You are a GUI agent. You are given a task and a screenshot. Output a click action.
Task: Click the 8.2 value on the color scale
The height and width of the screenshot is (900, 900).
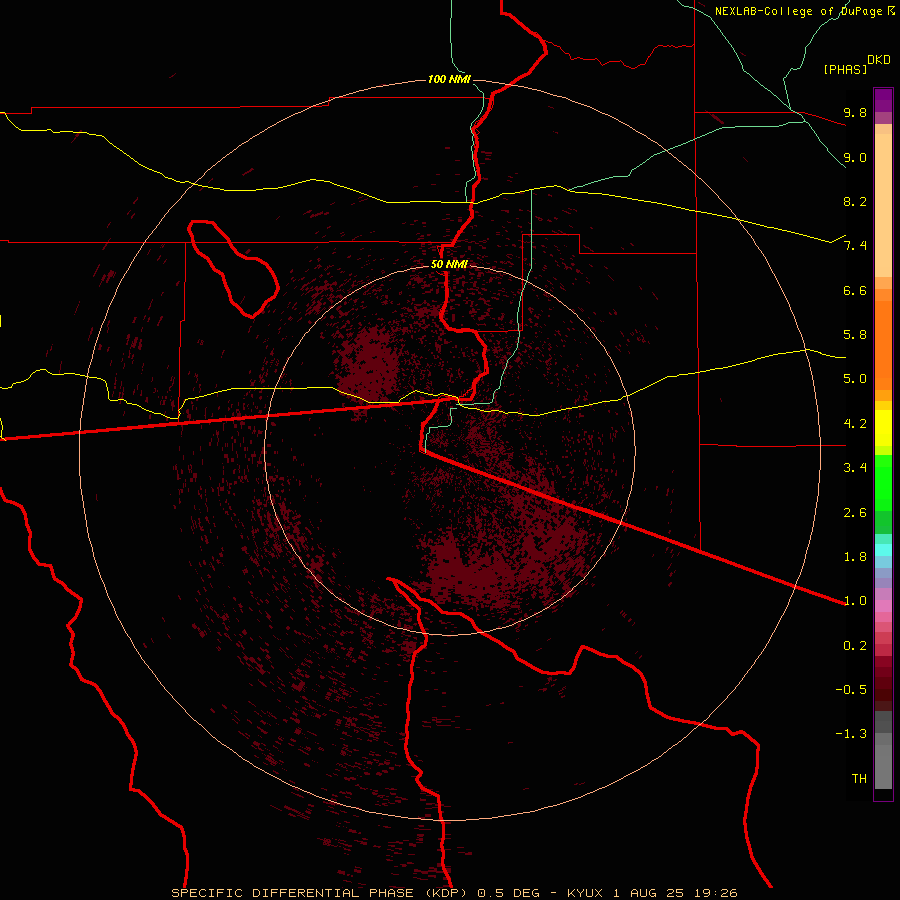[855, 201]
